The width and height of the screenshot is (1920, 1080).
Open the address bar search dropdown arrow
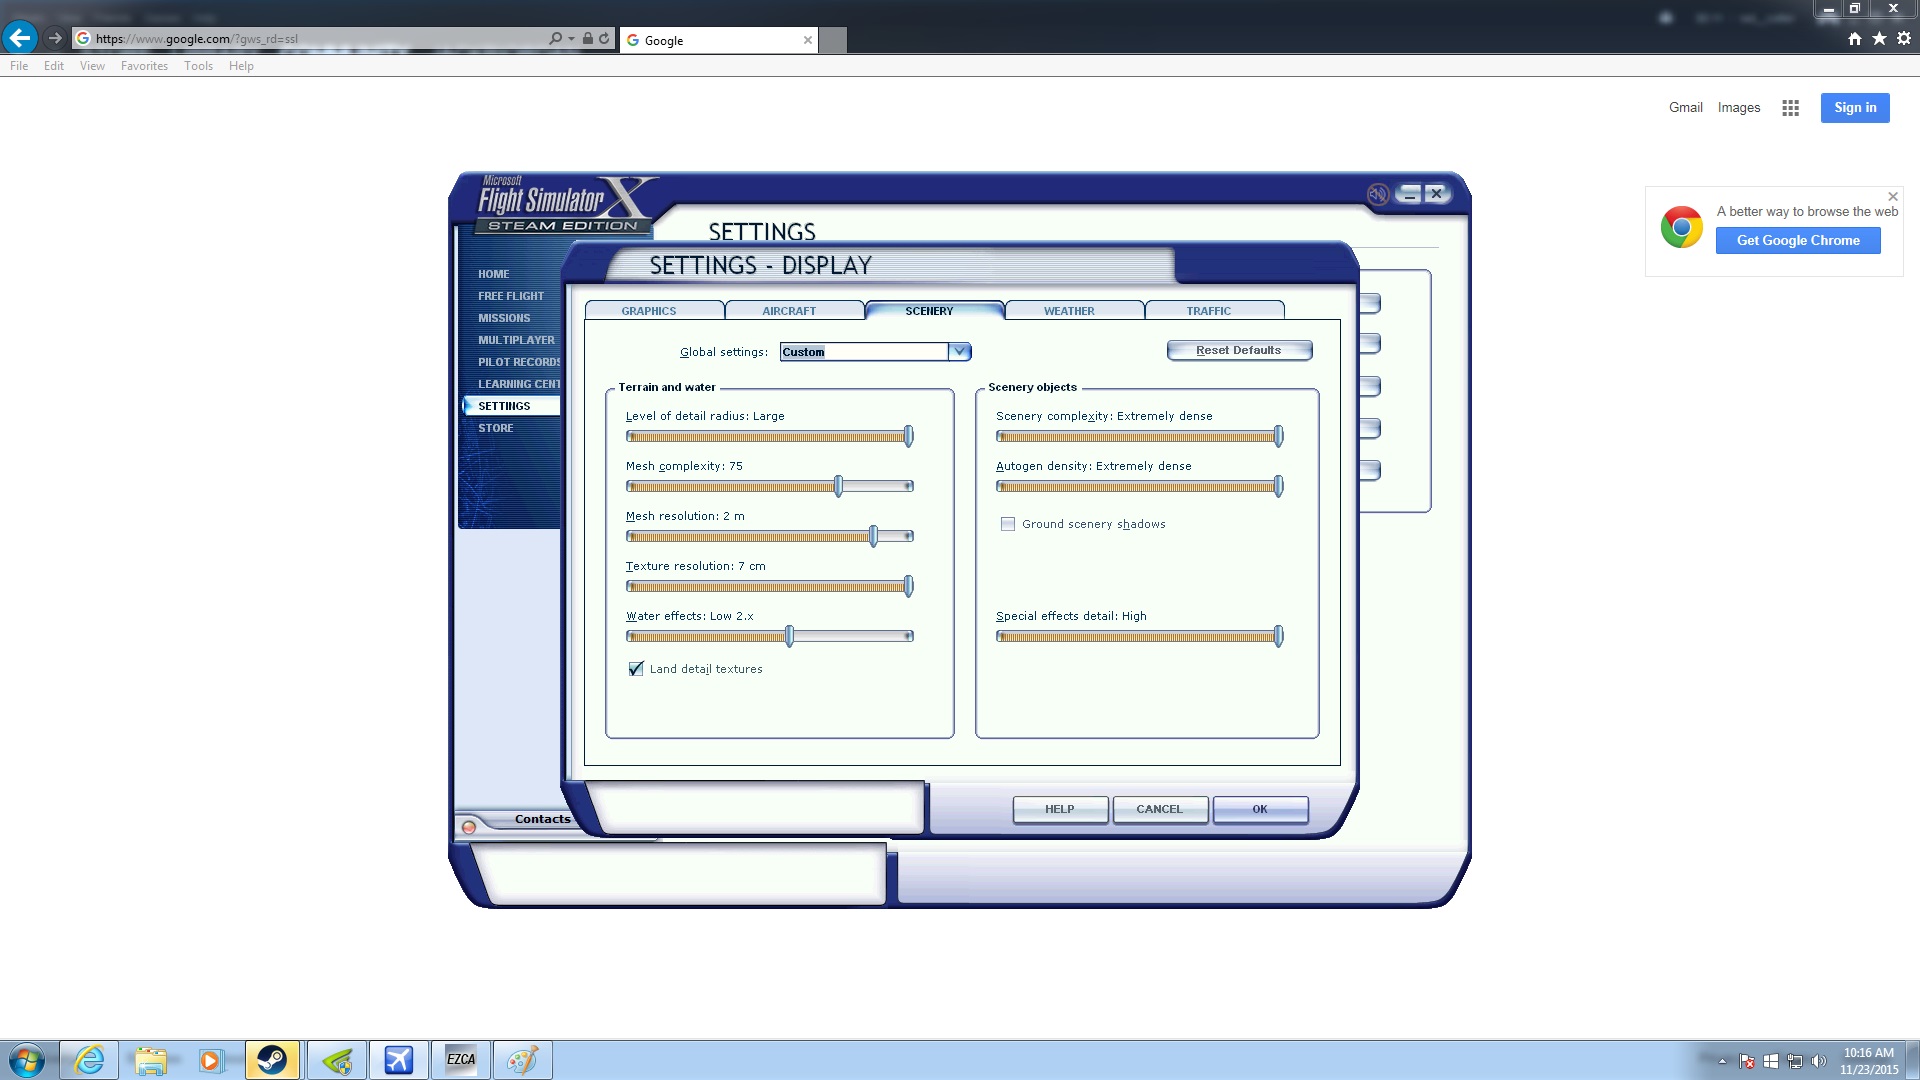571,39
